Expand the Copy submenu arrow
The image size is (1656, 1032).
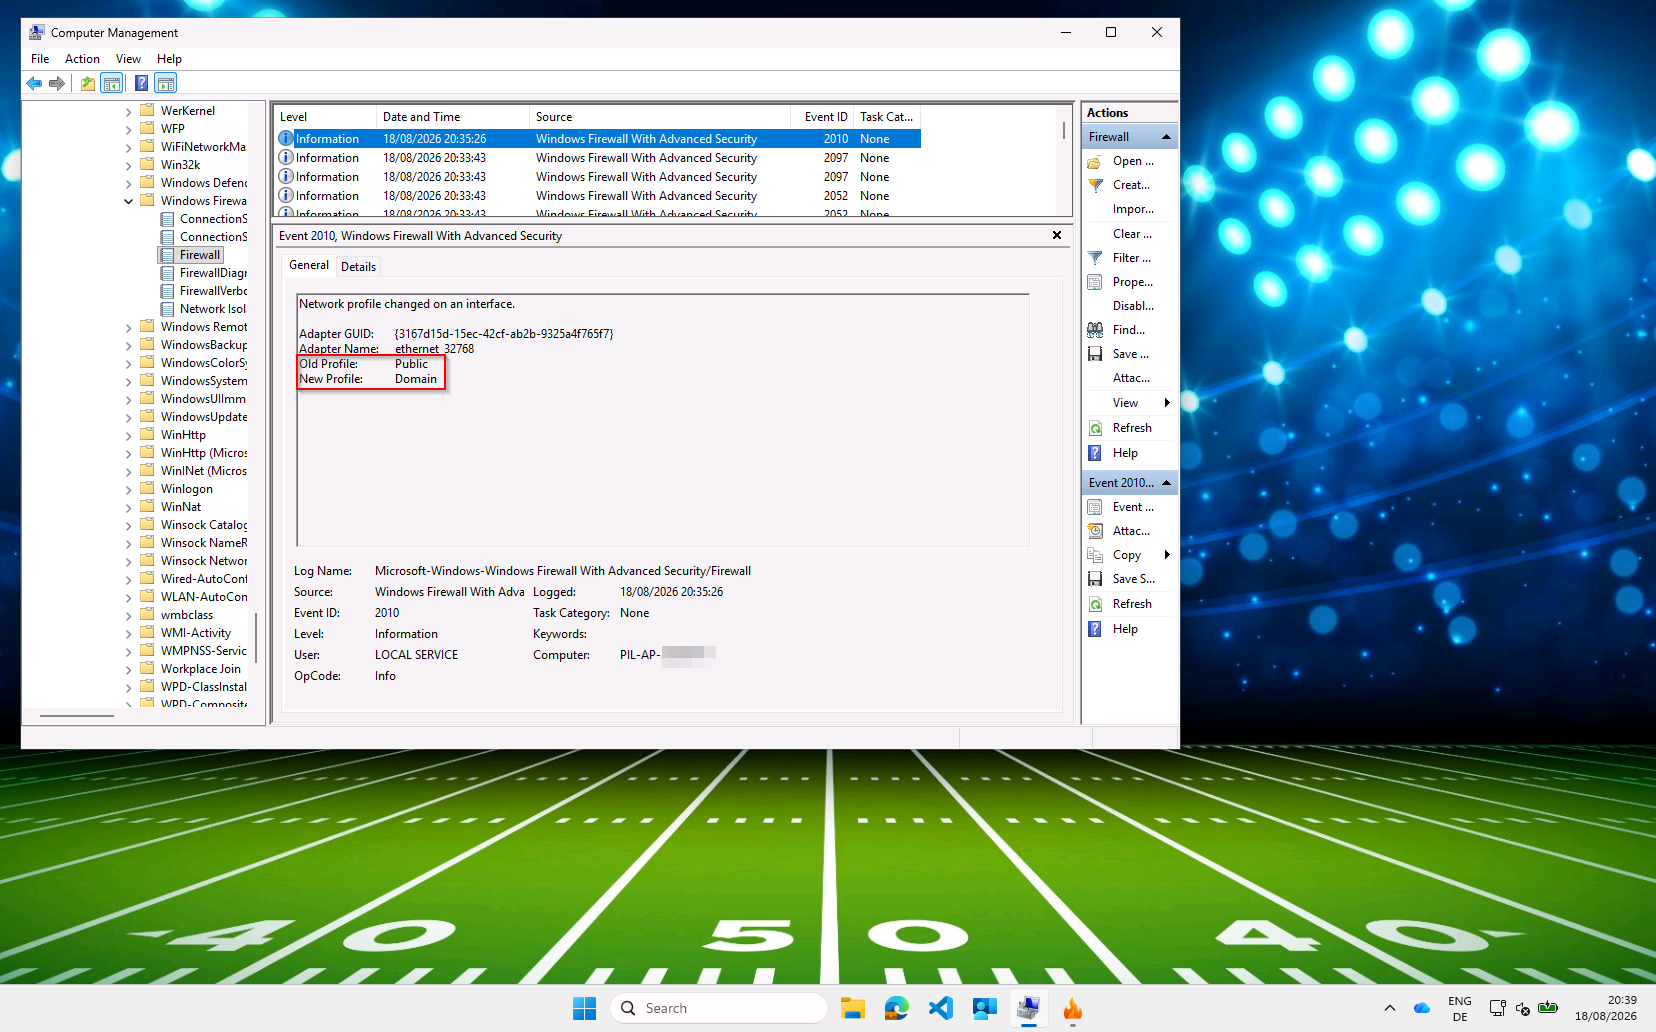[x=1167, y=555]
